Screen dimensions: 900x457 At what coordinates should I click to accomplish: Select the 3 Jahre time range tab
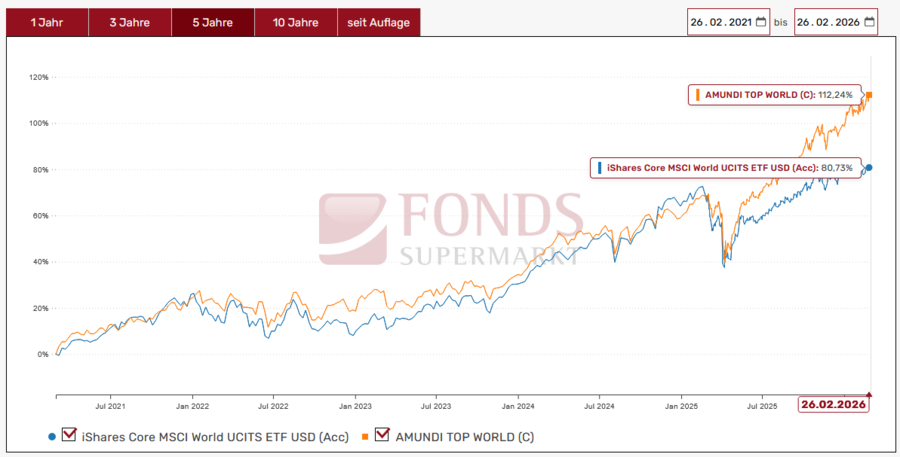point(130,22)
